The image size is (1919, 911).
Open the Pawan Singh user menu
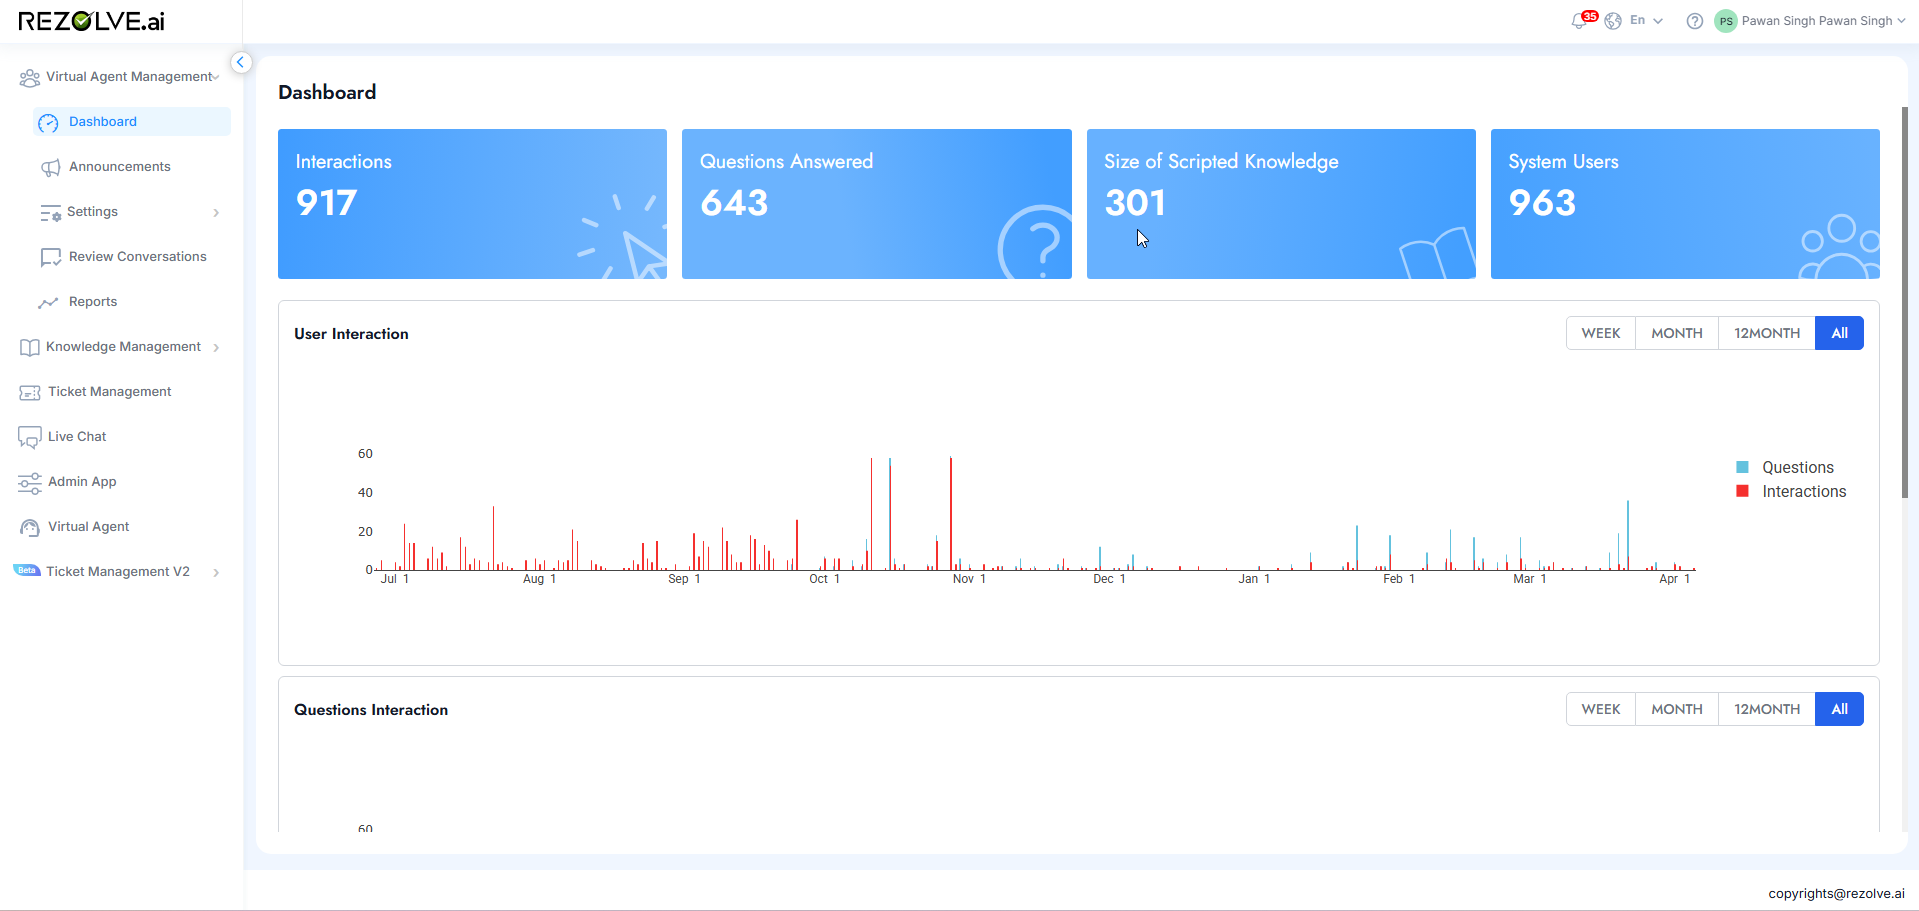1823,21
